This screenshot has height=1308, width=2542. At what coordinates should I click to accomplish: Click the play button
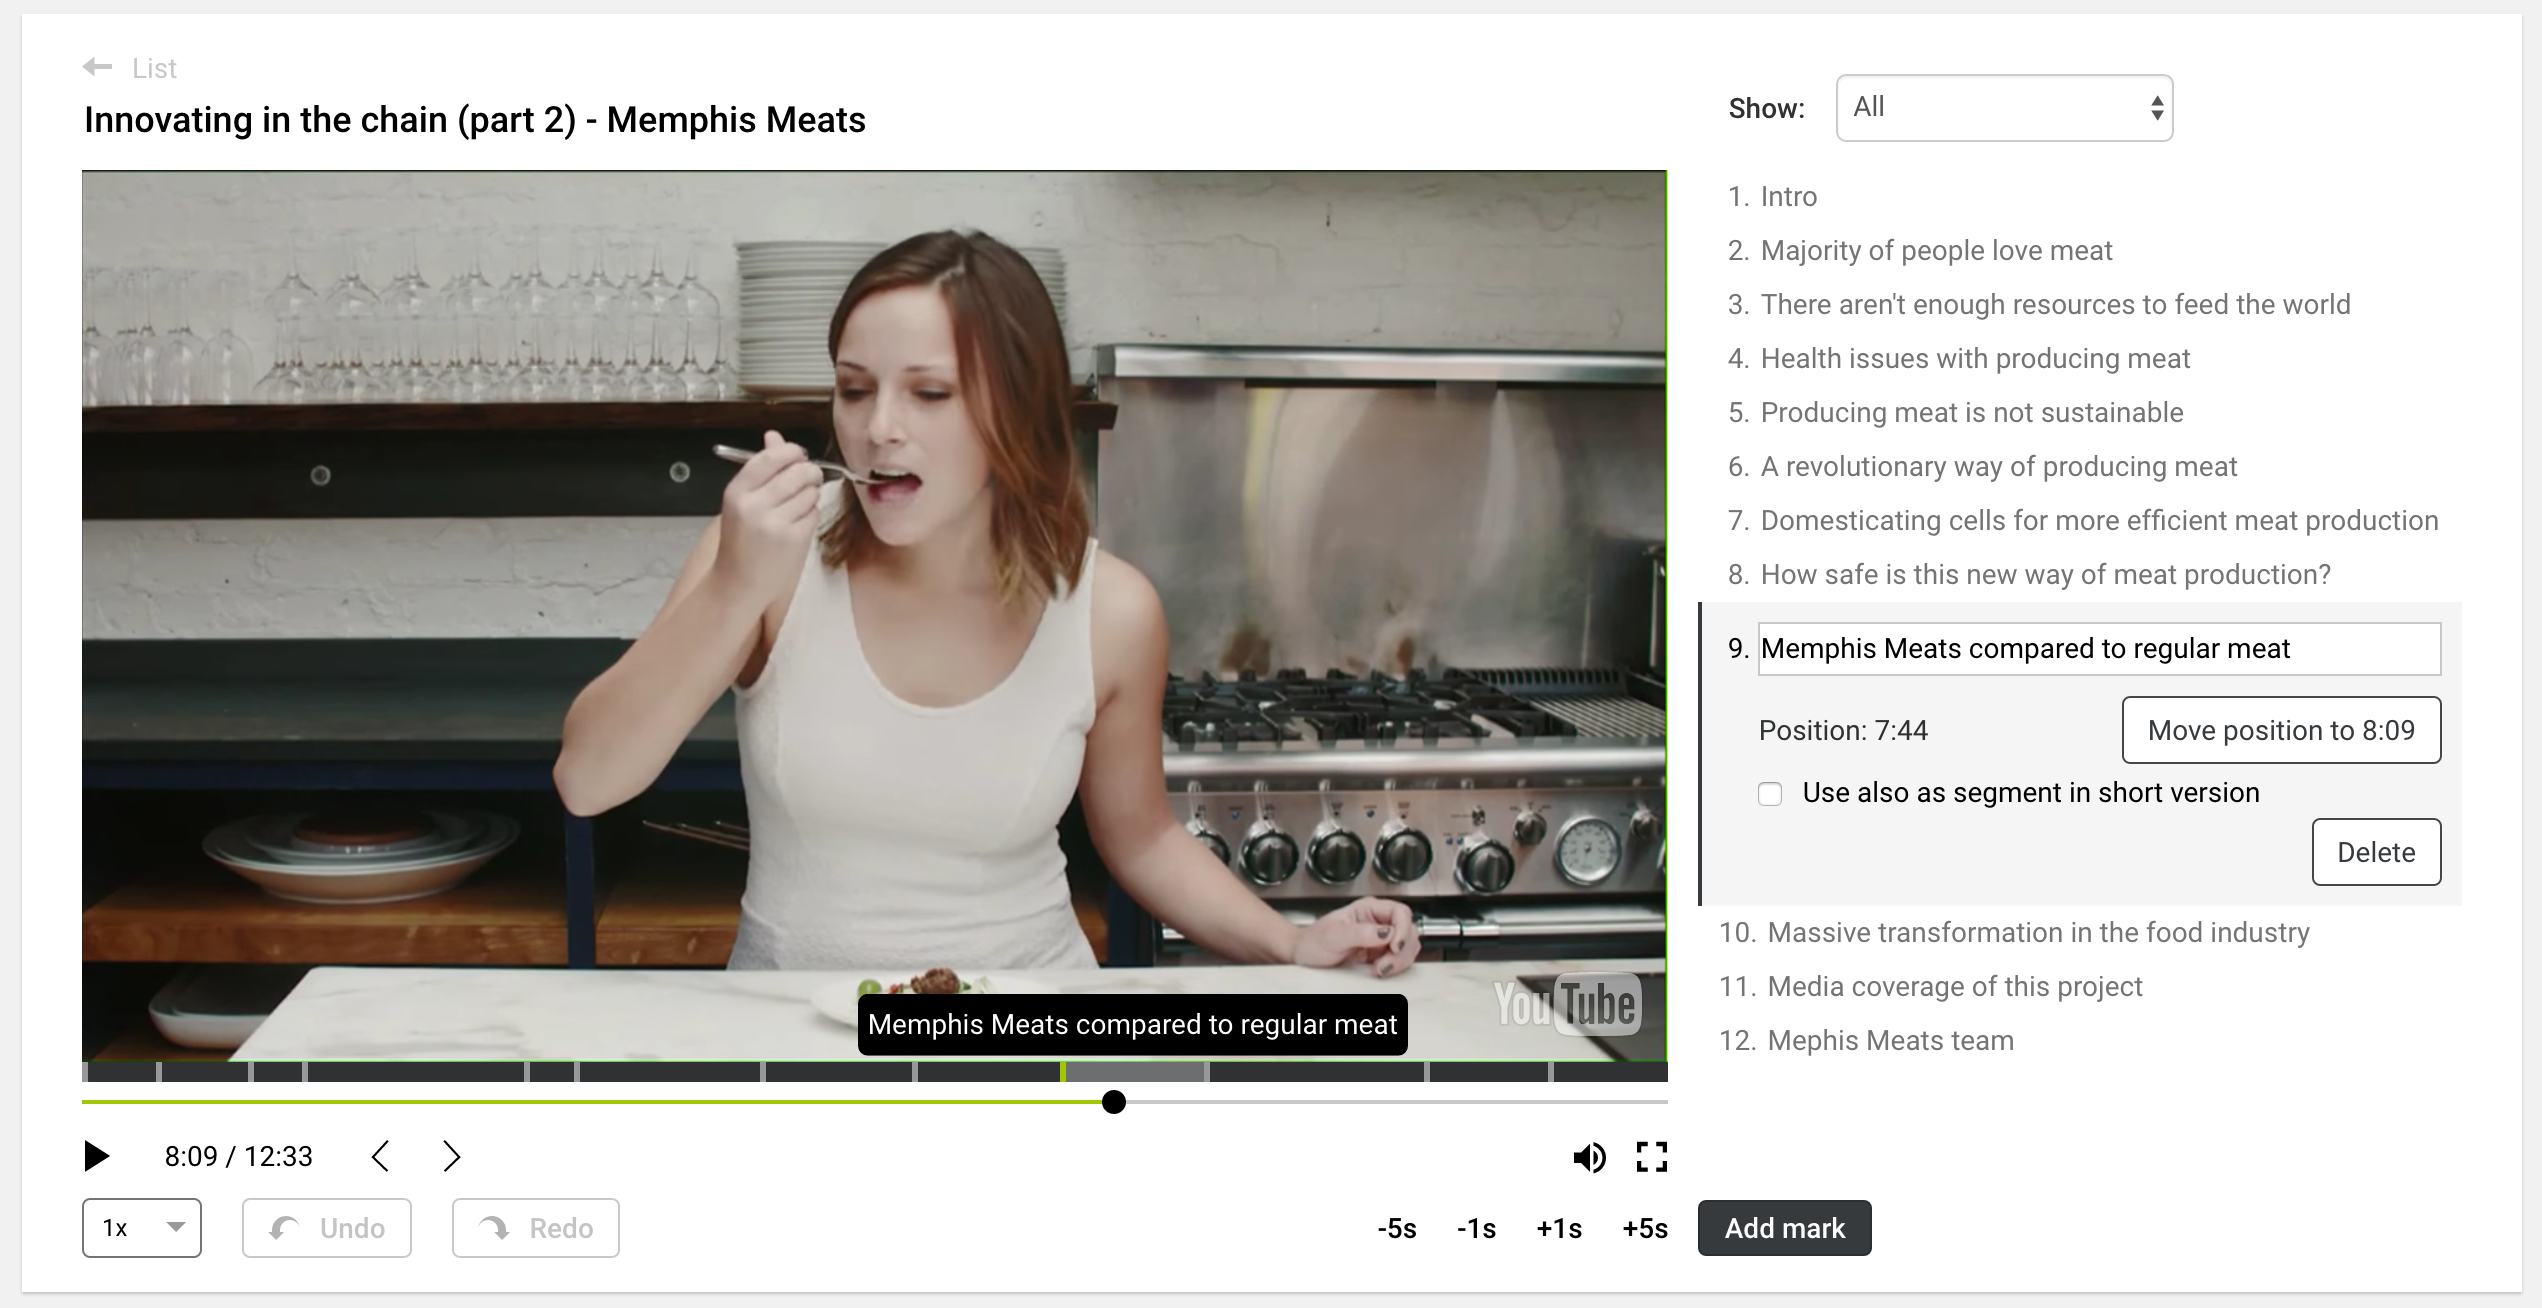[96, 1156]
